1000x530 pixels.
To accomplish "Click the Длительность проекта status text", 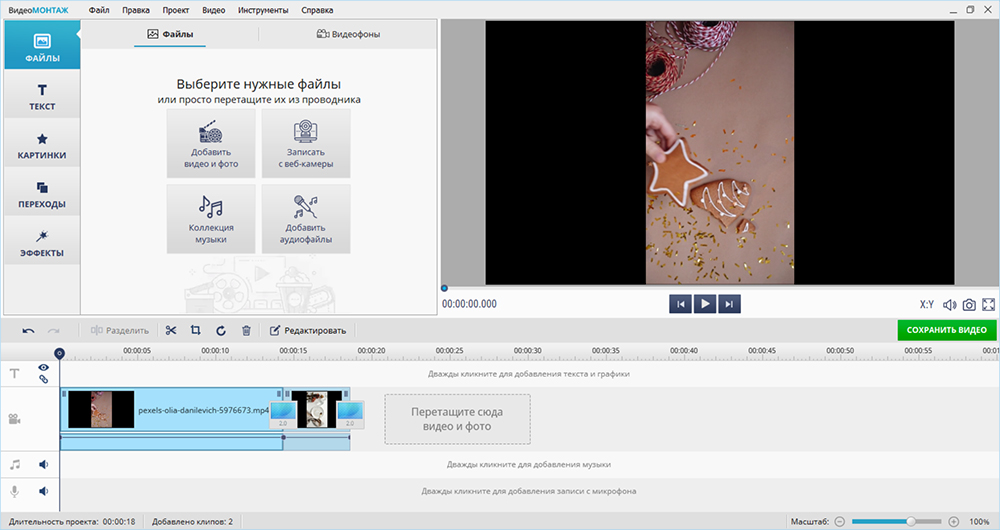I will pos(72,522).
